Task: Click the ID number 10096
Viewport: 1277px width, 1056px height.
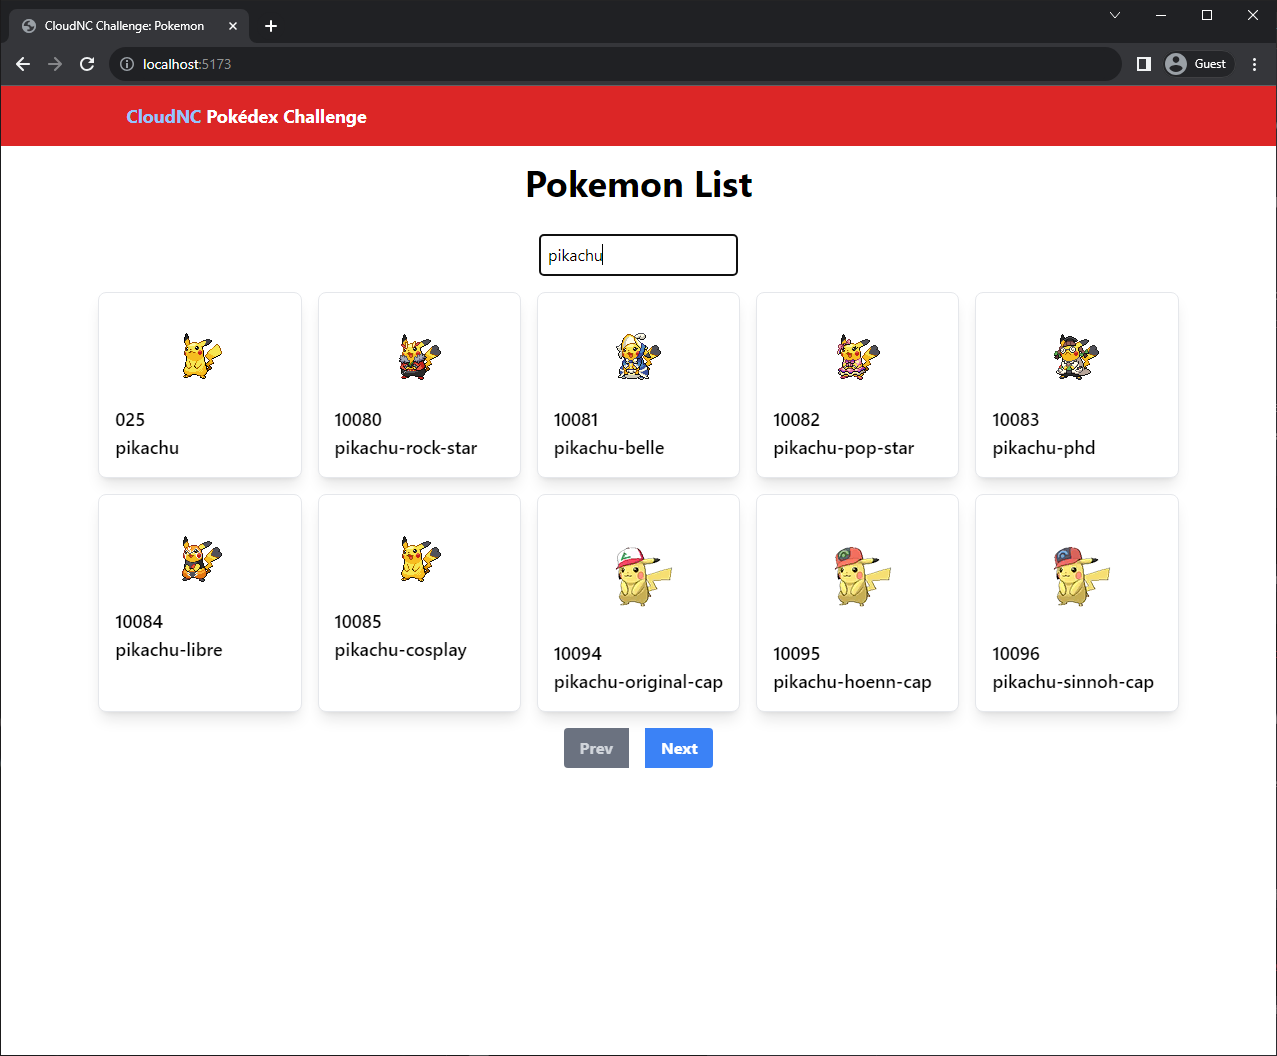Action: tap(1016, 654)
